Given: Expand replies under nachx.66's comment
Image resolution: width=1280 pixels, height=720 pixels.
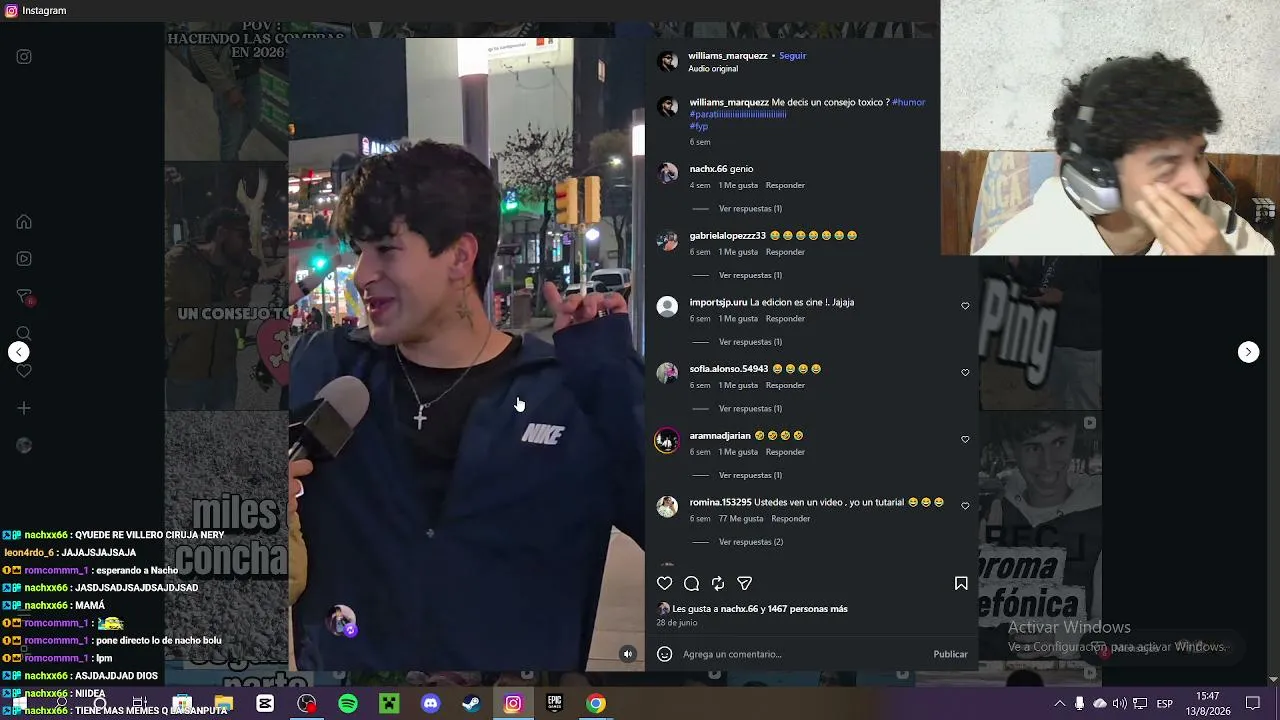Looking at the screenshot, I should 750,209.
